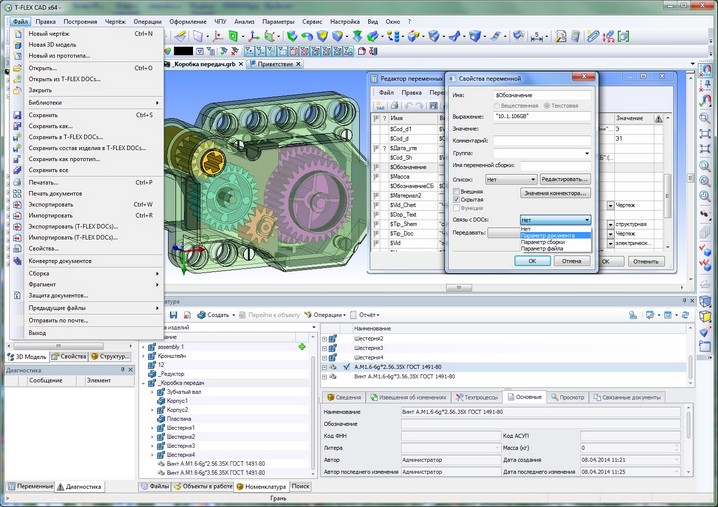Open the 'Операции' menu in the menu bar
The image size is (718, 507).
(147, 22)
